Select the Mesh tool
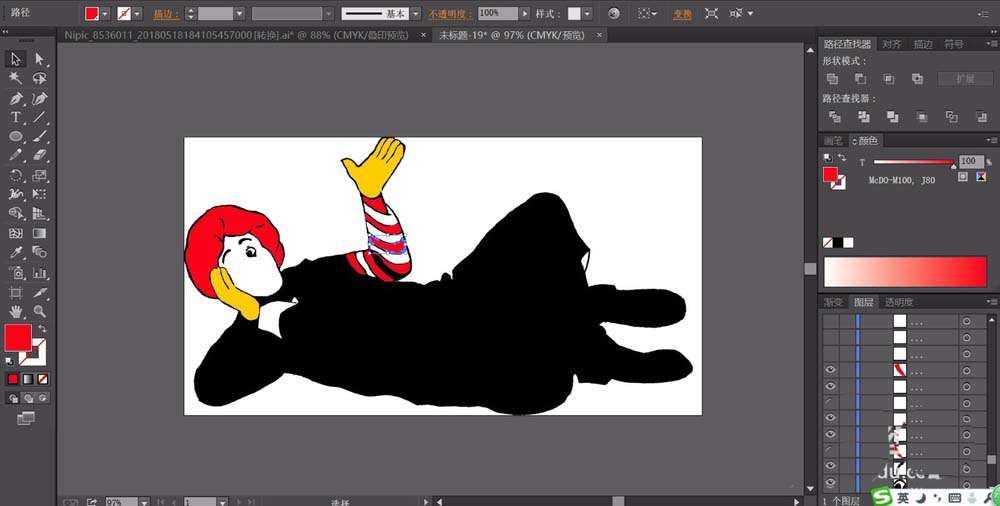This screenshot has width=1000, height=506. coord(15,234)
